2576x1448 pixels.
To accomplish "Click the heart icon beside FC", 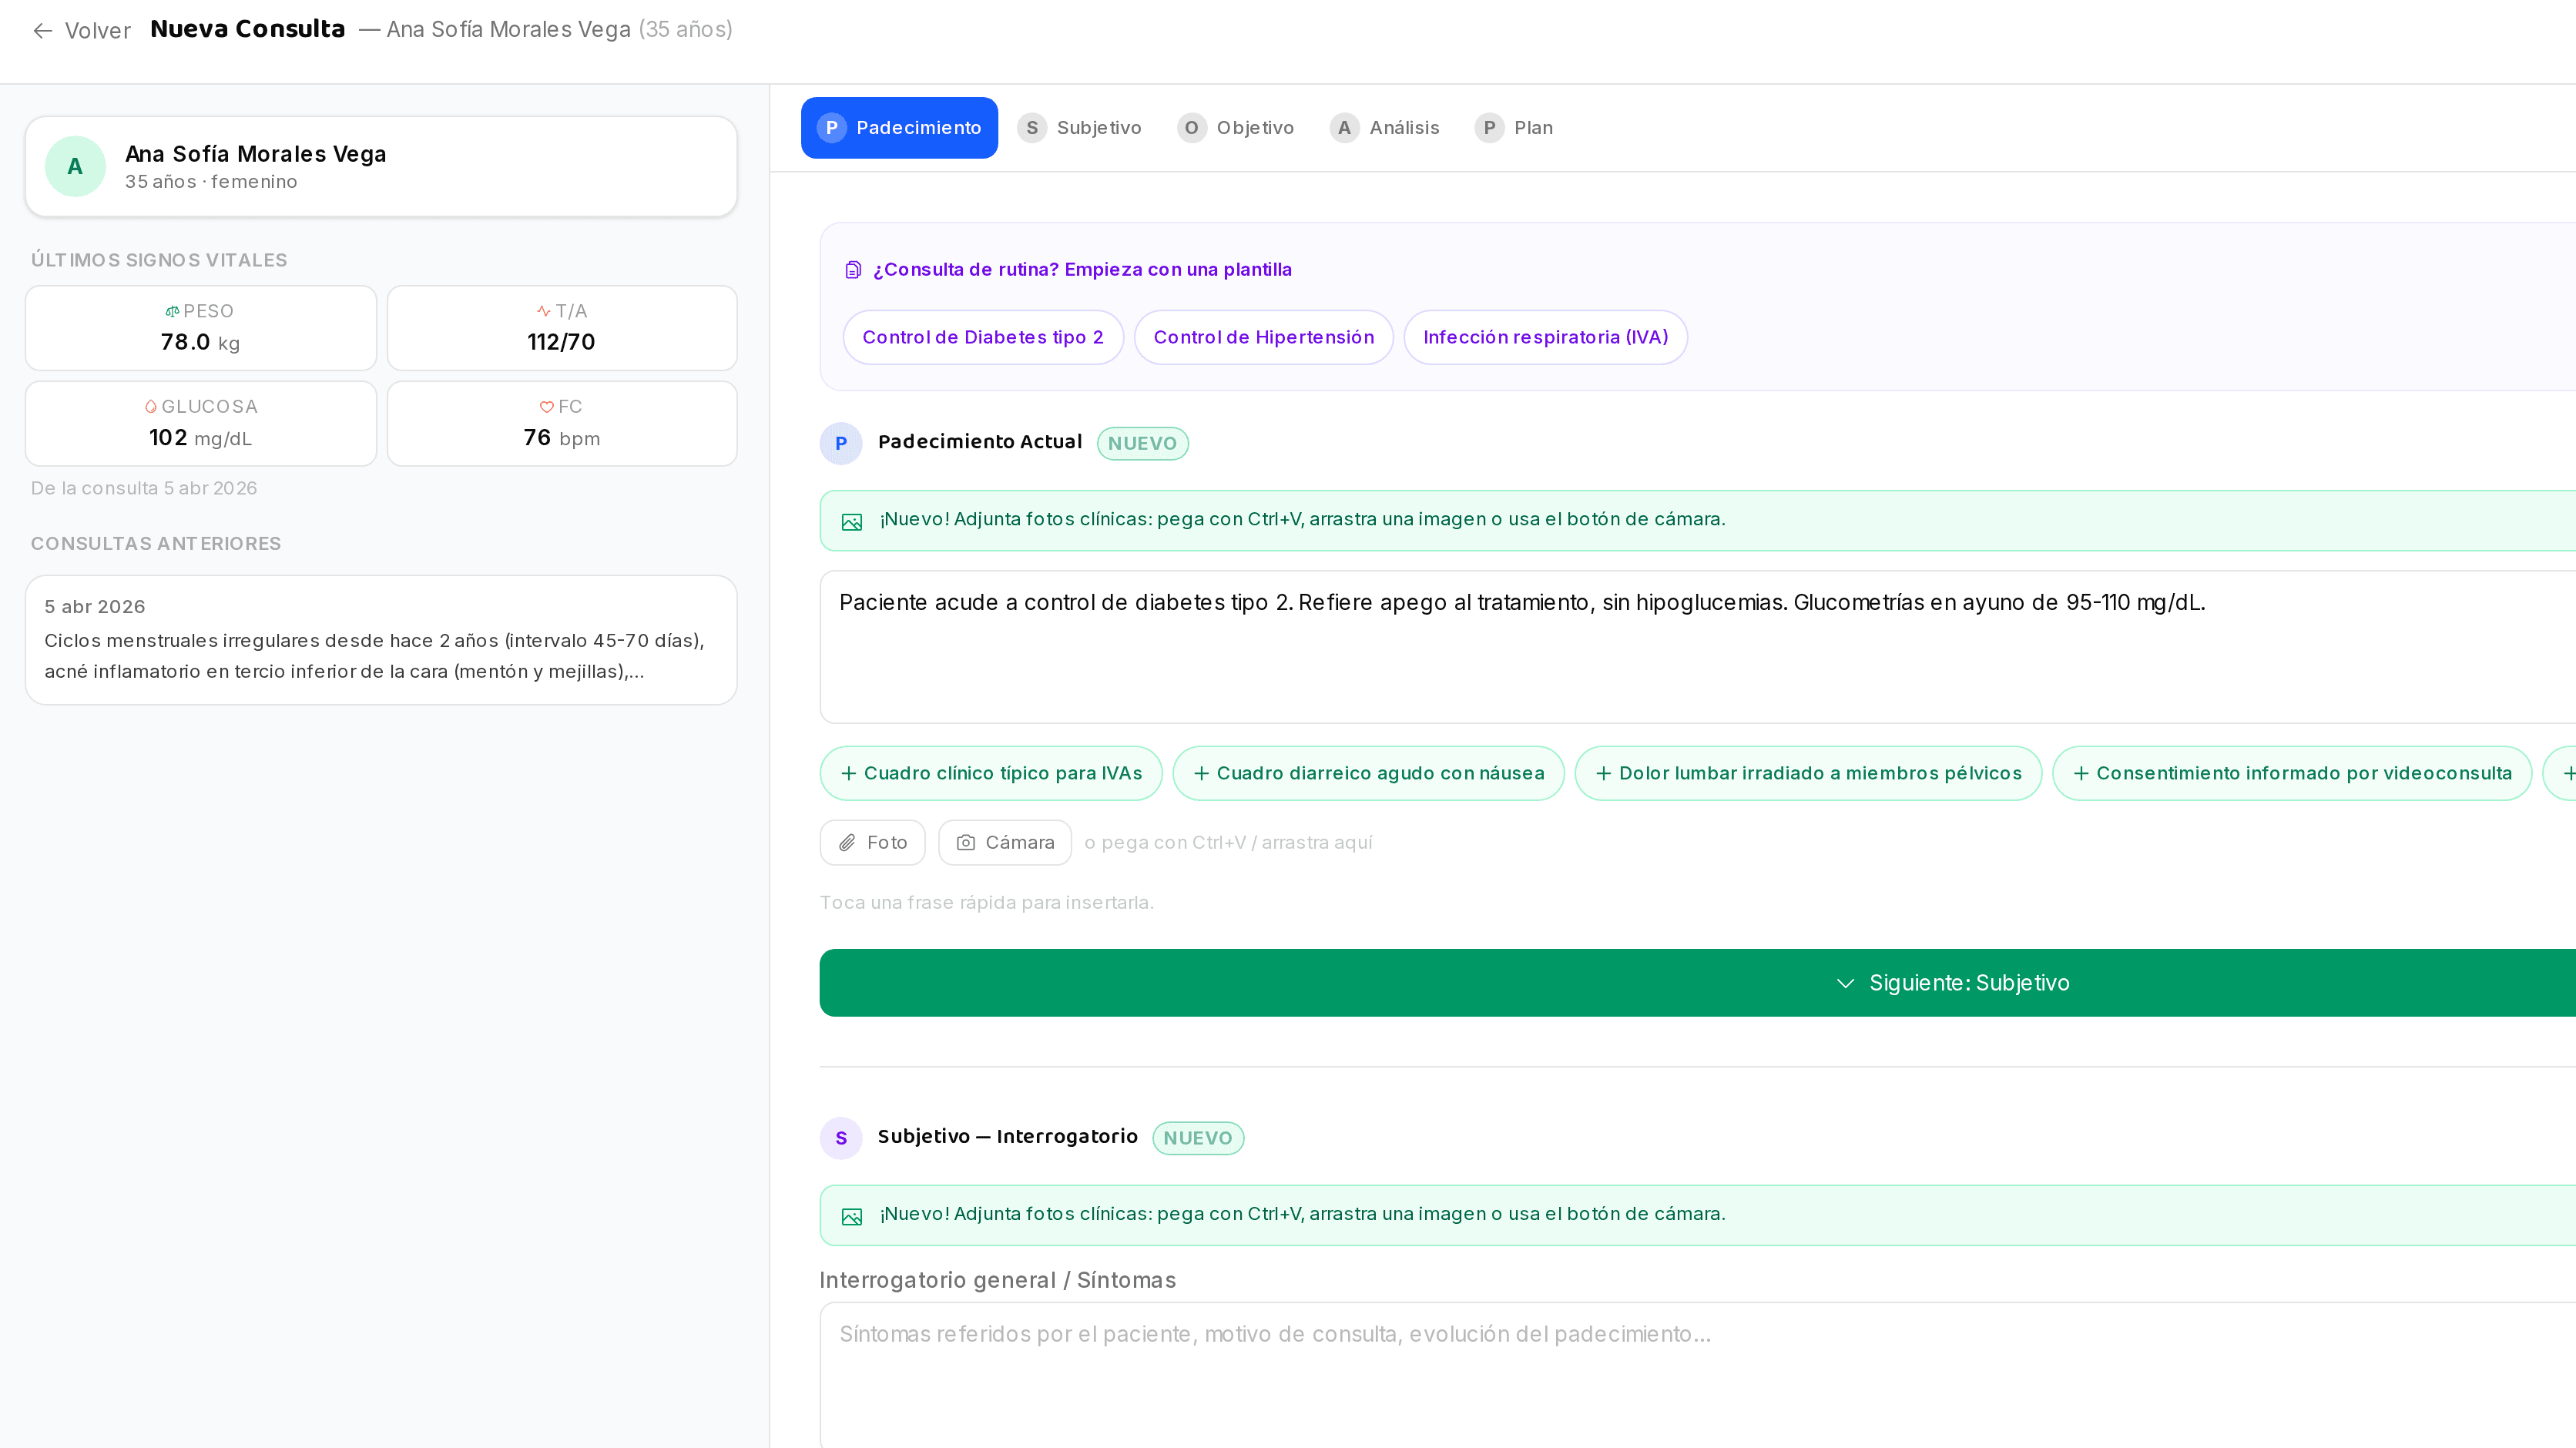I will (x=547, y=407).
